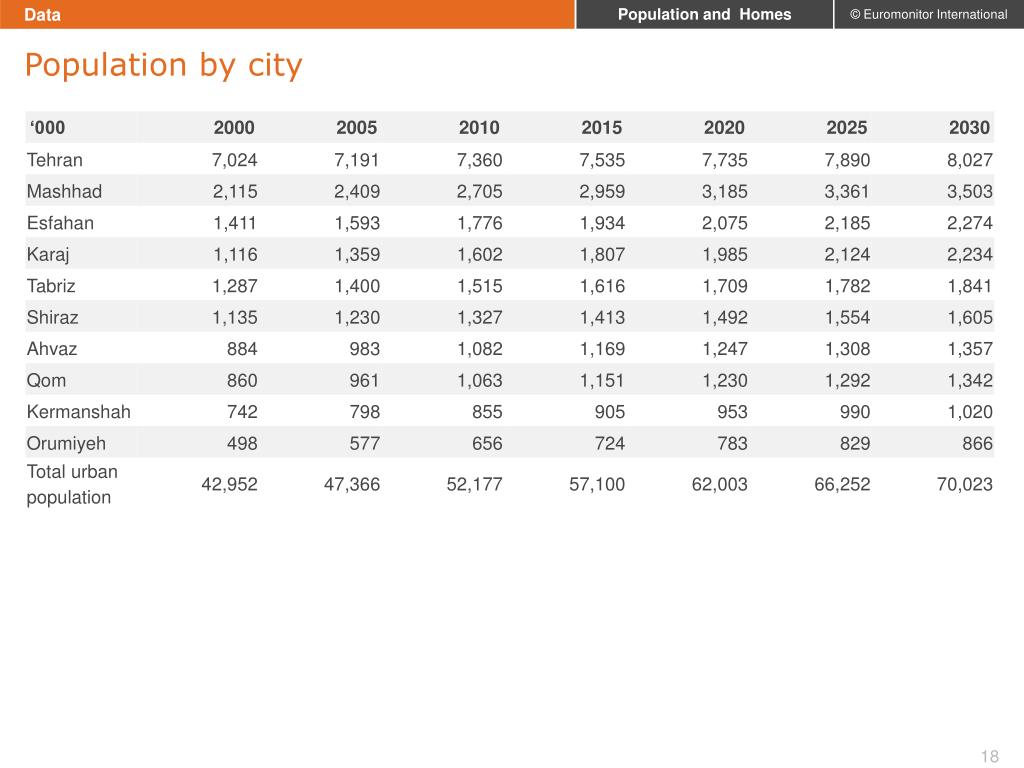The height and width of the screenshot is (768, 1024).
Task: Click Mashhad's 2005 value 2,409
Action: point(357,191)
